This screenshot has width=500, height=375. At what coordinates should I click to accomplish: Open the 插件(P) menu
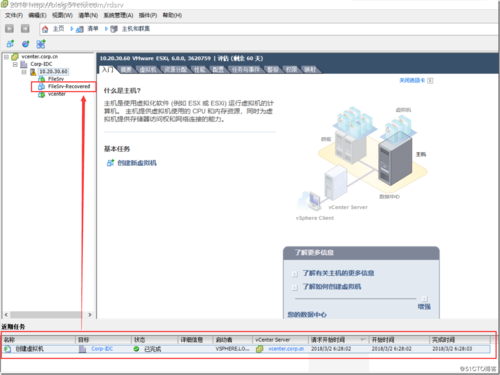point(148,15)
